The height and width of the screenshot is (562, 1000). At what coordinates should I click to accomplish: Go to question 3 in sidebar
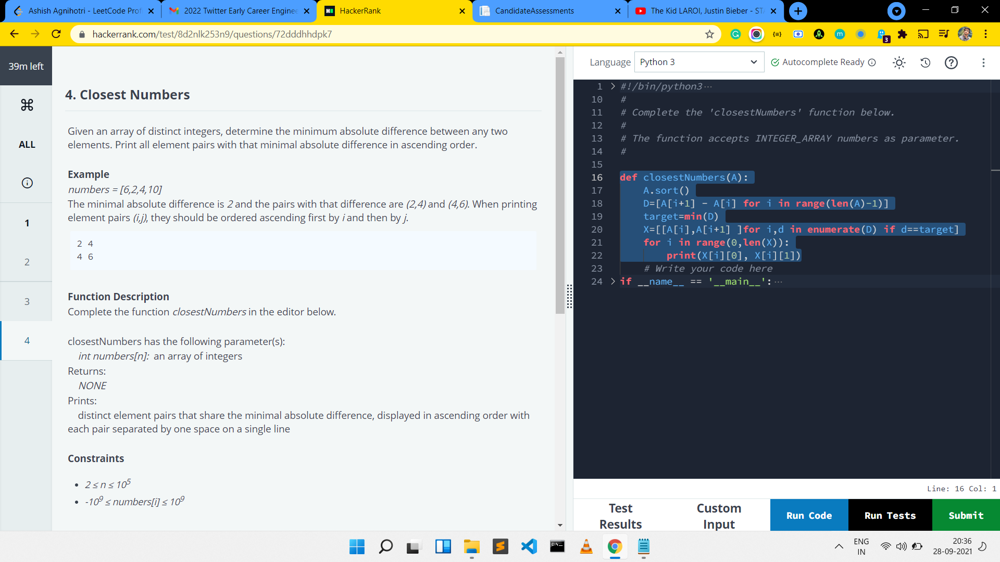(27, 301)
